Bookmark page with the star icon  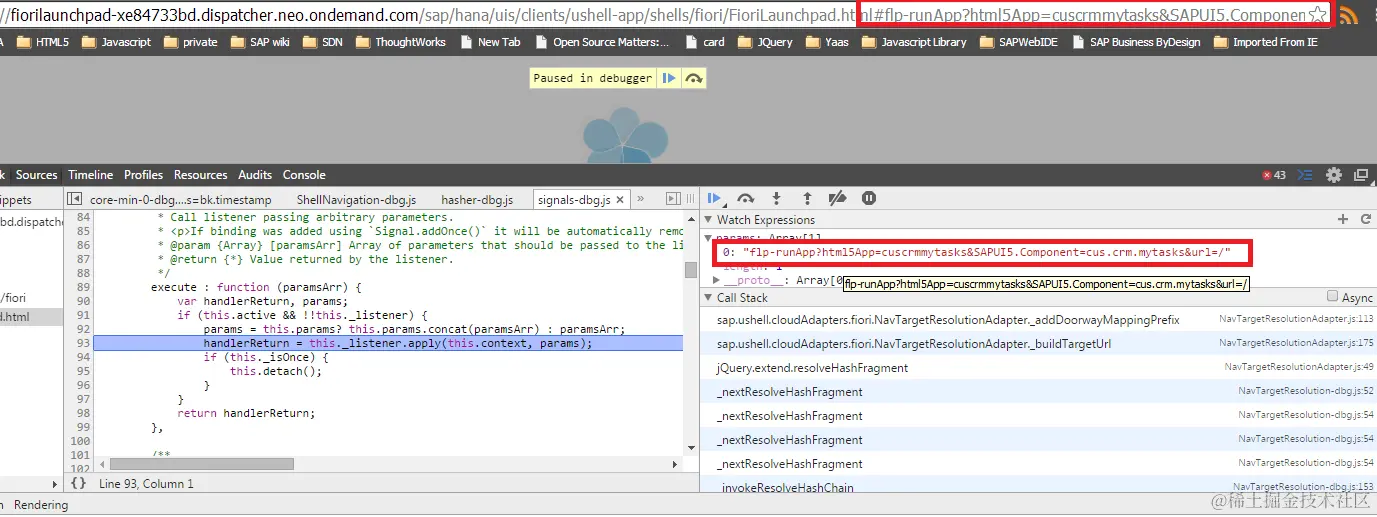tap(1318, 14)
